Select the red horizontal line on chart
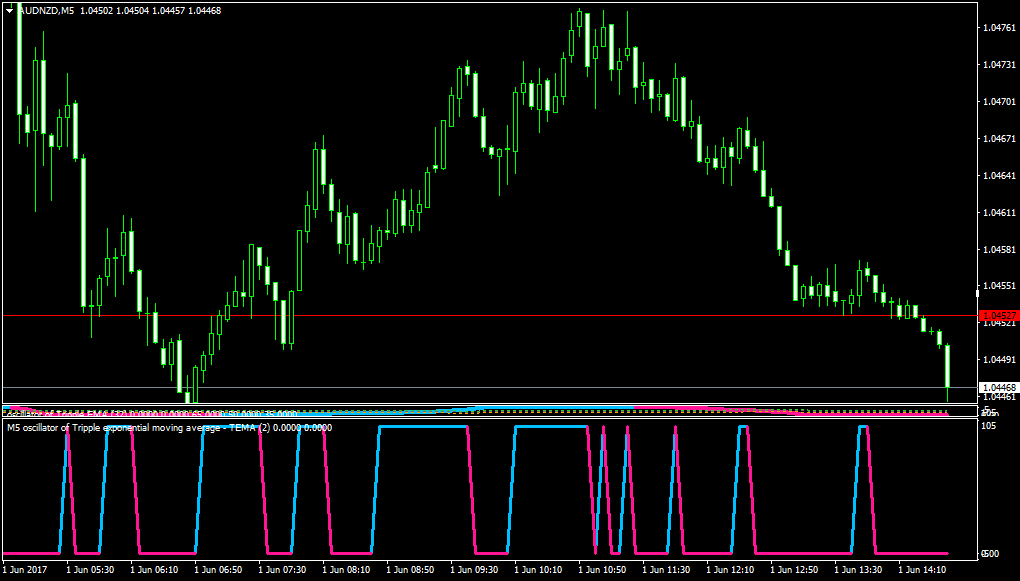Viewport: 1020px width, 581px height. (x=489, y=316)
